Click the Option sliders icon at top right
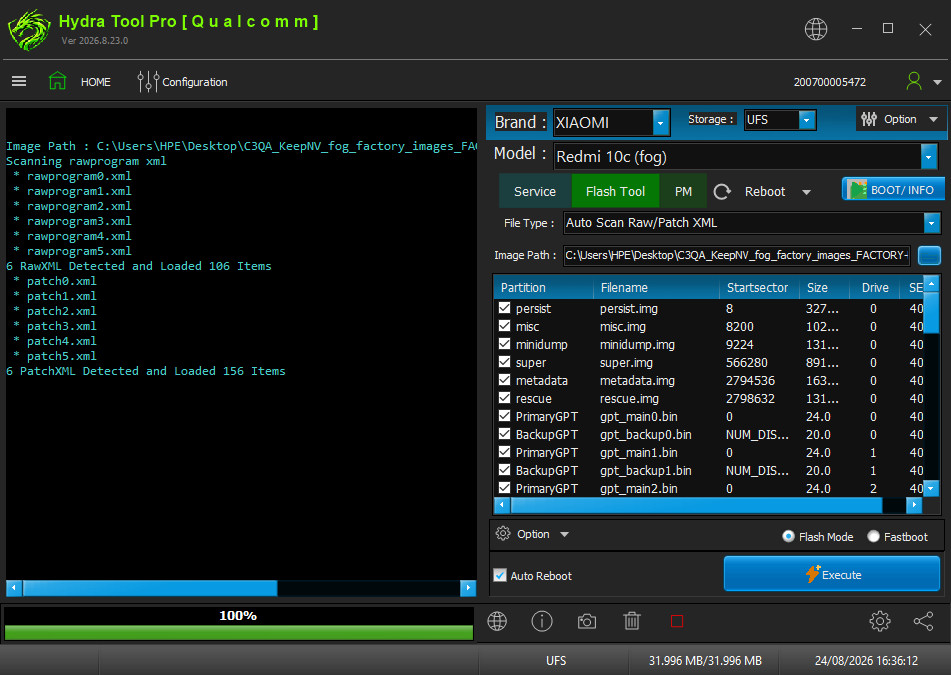The height and width of the screenshot is (675, 951). pos(869,119)
